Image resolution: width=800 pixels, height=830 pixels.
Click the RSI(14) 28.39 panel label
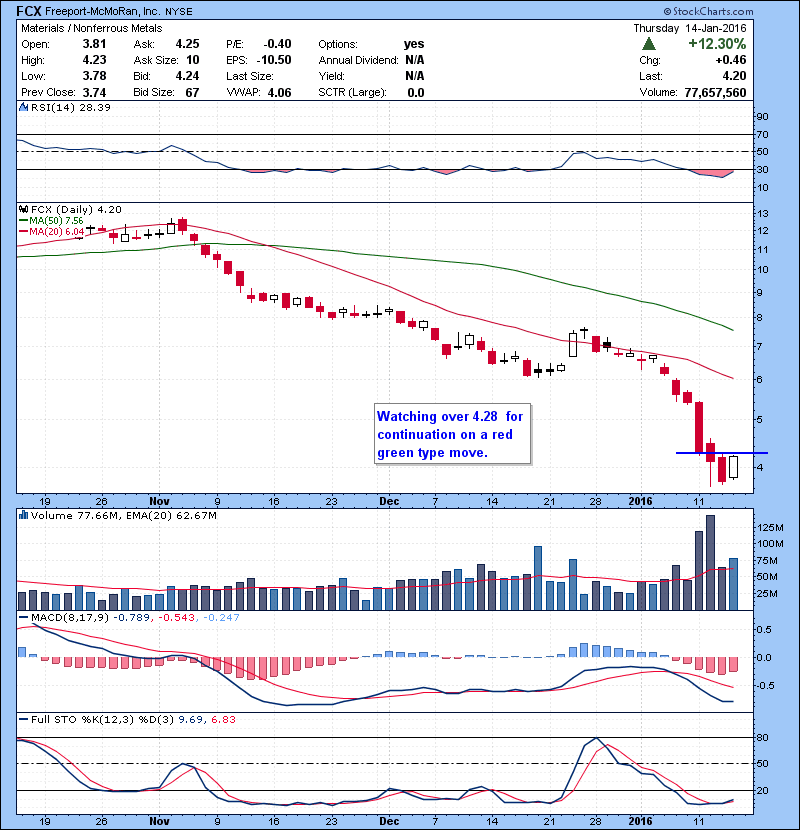pyautogui.click(x=70, y=107)
